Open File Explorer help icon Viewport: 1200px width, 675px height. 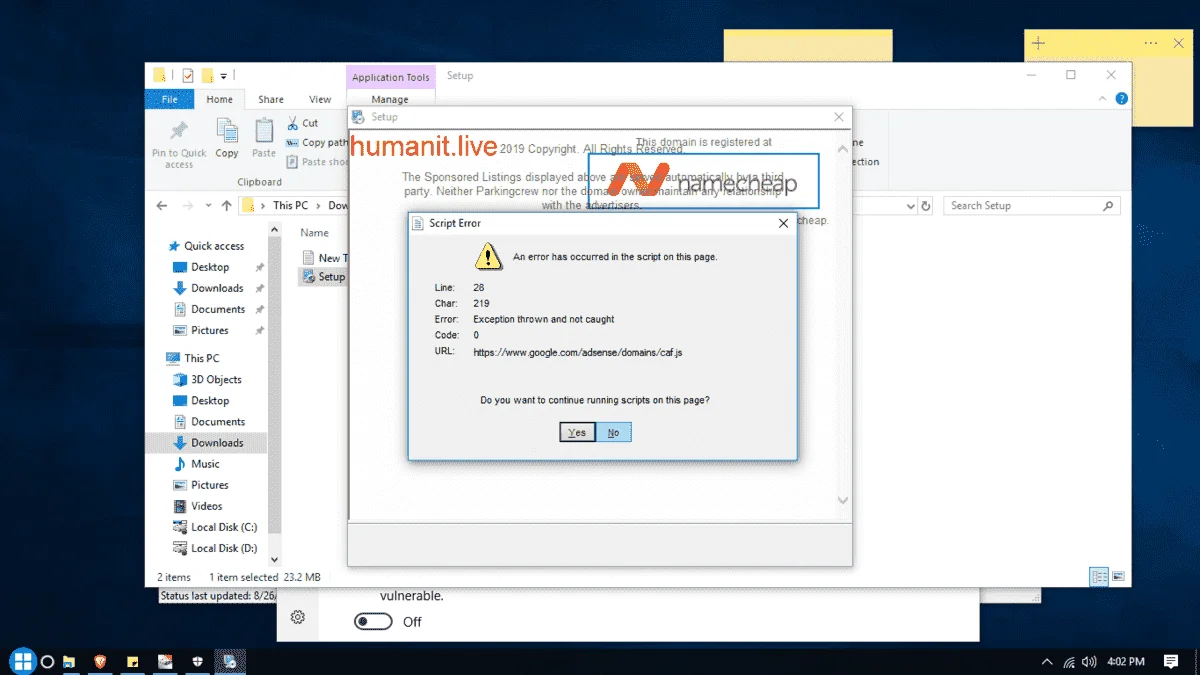[1121, 99]
